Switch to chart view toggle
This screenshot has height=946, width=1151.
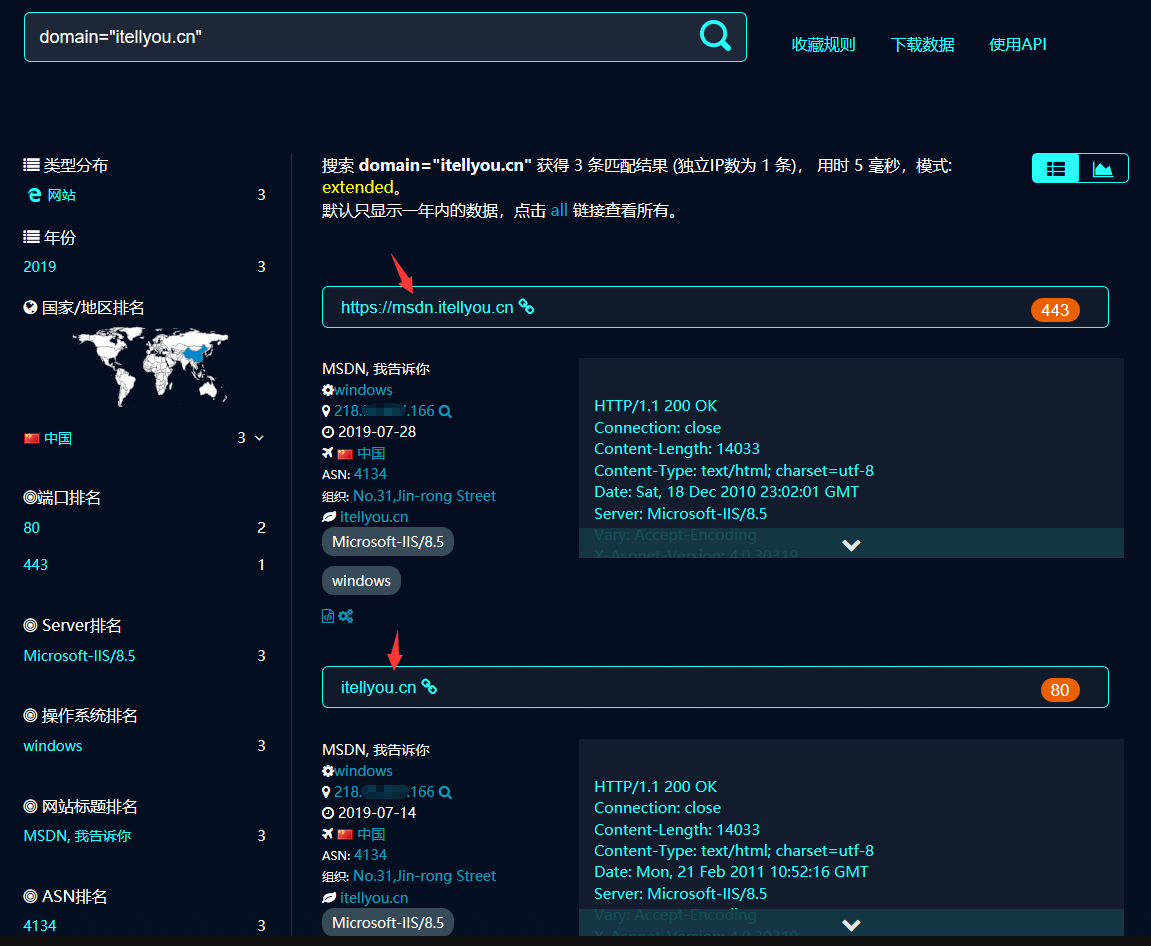click(x=1103, y=168)
